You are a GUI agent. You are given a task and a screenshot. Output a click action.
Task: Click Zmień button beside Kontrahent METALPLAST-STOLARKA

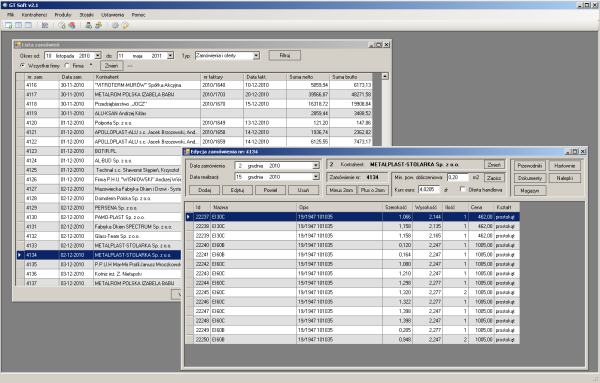(x=494, y=165)
